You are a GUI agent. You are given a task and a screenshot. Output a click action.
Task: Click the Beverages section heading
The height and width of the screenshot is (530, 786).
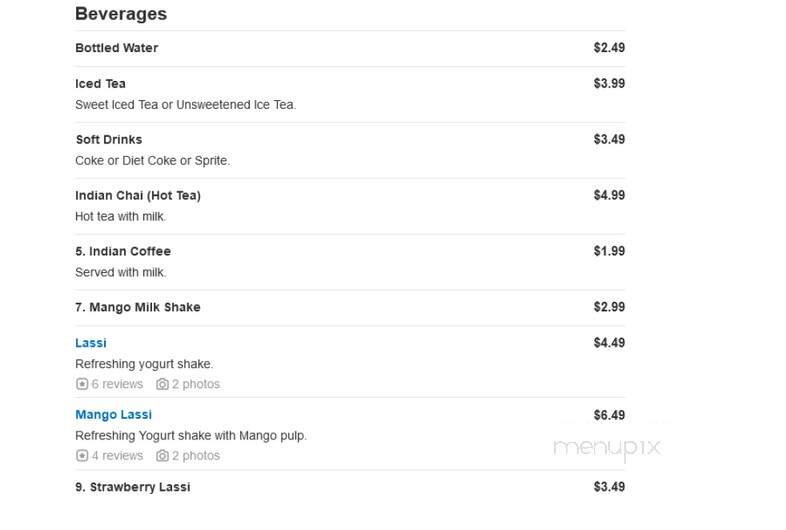[x=121, y=14]
